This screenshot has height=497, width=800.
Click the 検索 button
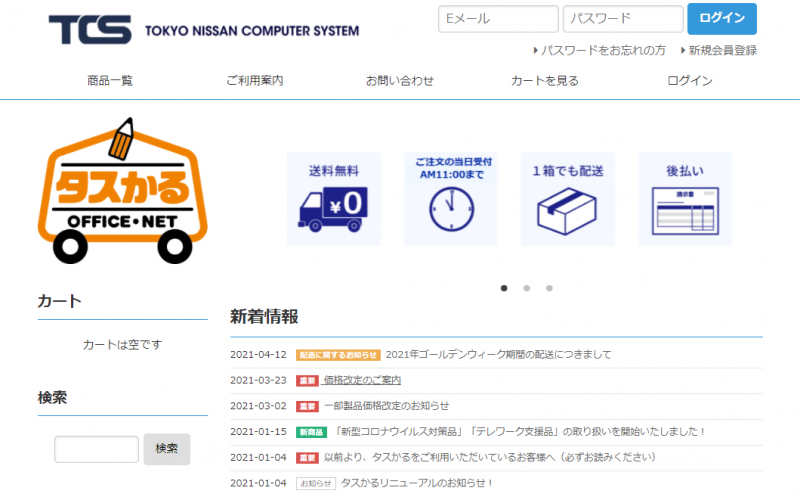(167, 449)
